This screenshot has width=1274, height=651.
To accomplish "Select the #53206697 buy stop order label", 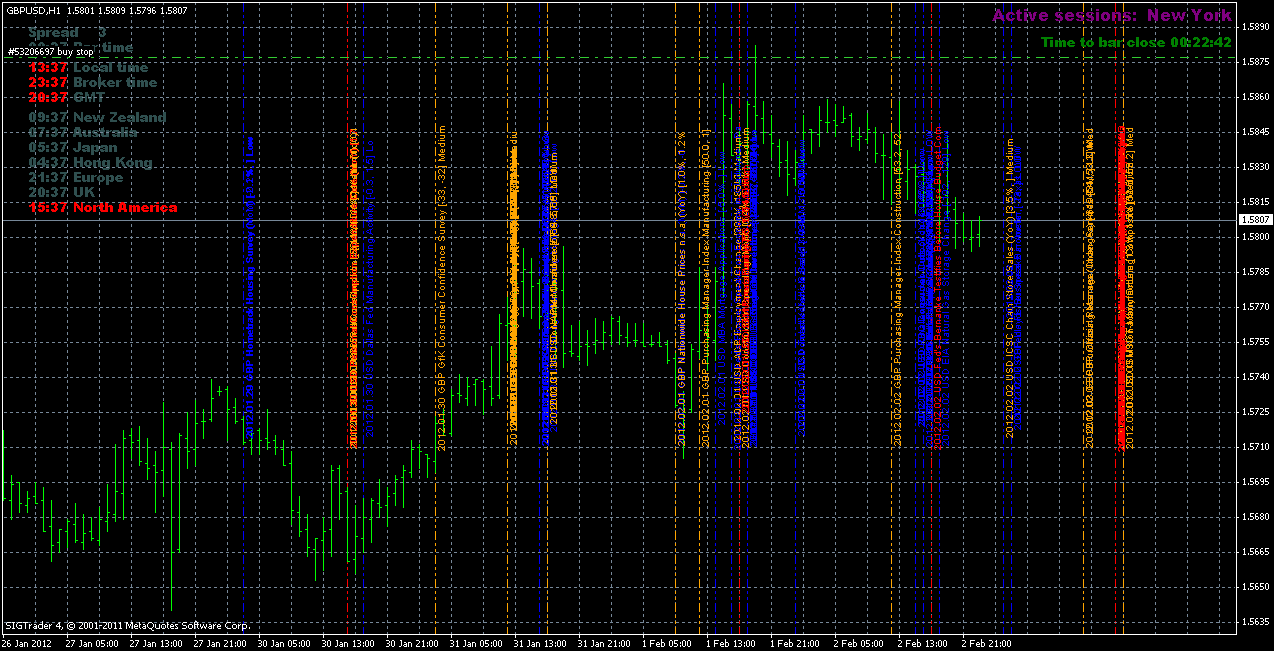I will 51,51.
